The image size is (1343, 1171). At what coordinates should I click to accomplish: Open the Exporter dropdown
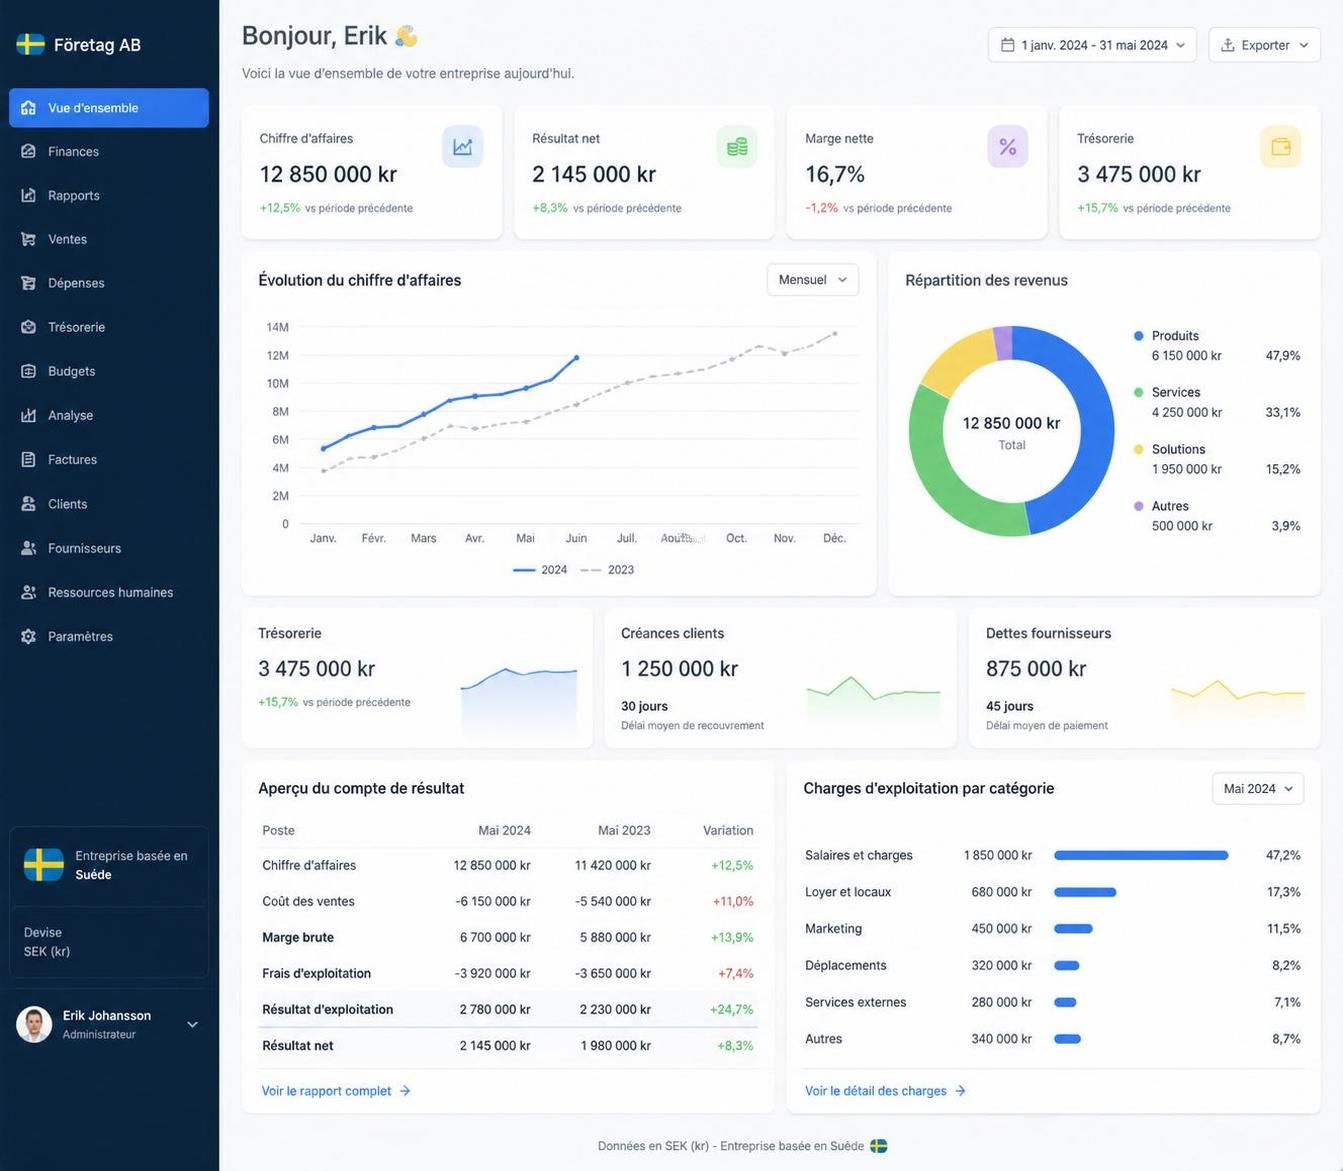coord(1264,45)
